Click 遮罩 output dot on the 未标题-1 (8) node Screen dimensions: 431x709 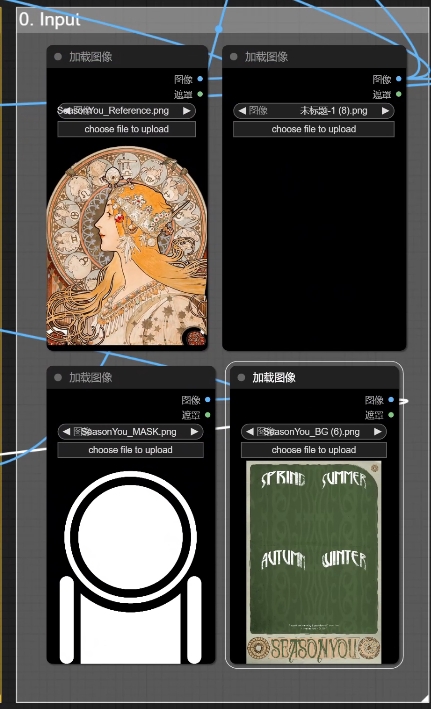pos(398,94)
